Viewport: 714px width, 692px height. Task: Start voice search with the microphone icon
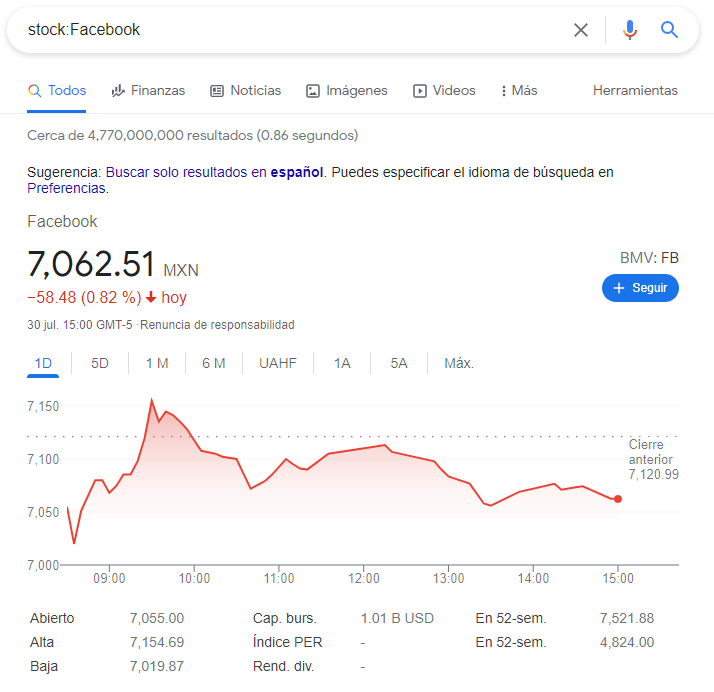coord(630,30)
